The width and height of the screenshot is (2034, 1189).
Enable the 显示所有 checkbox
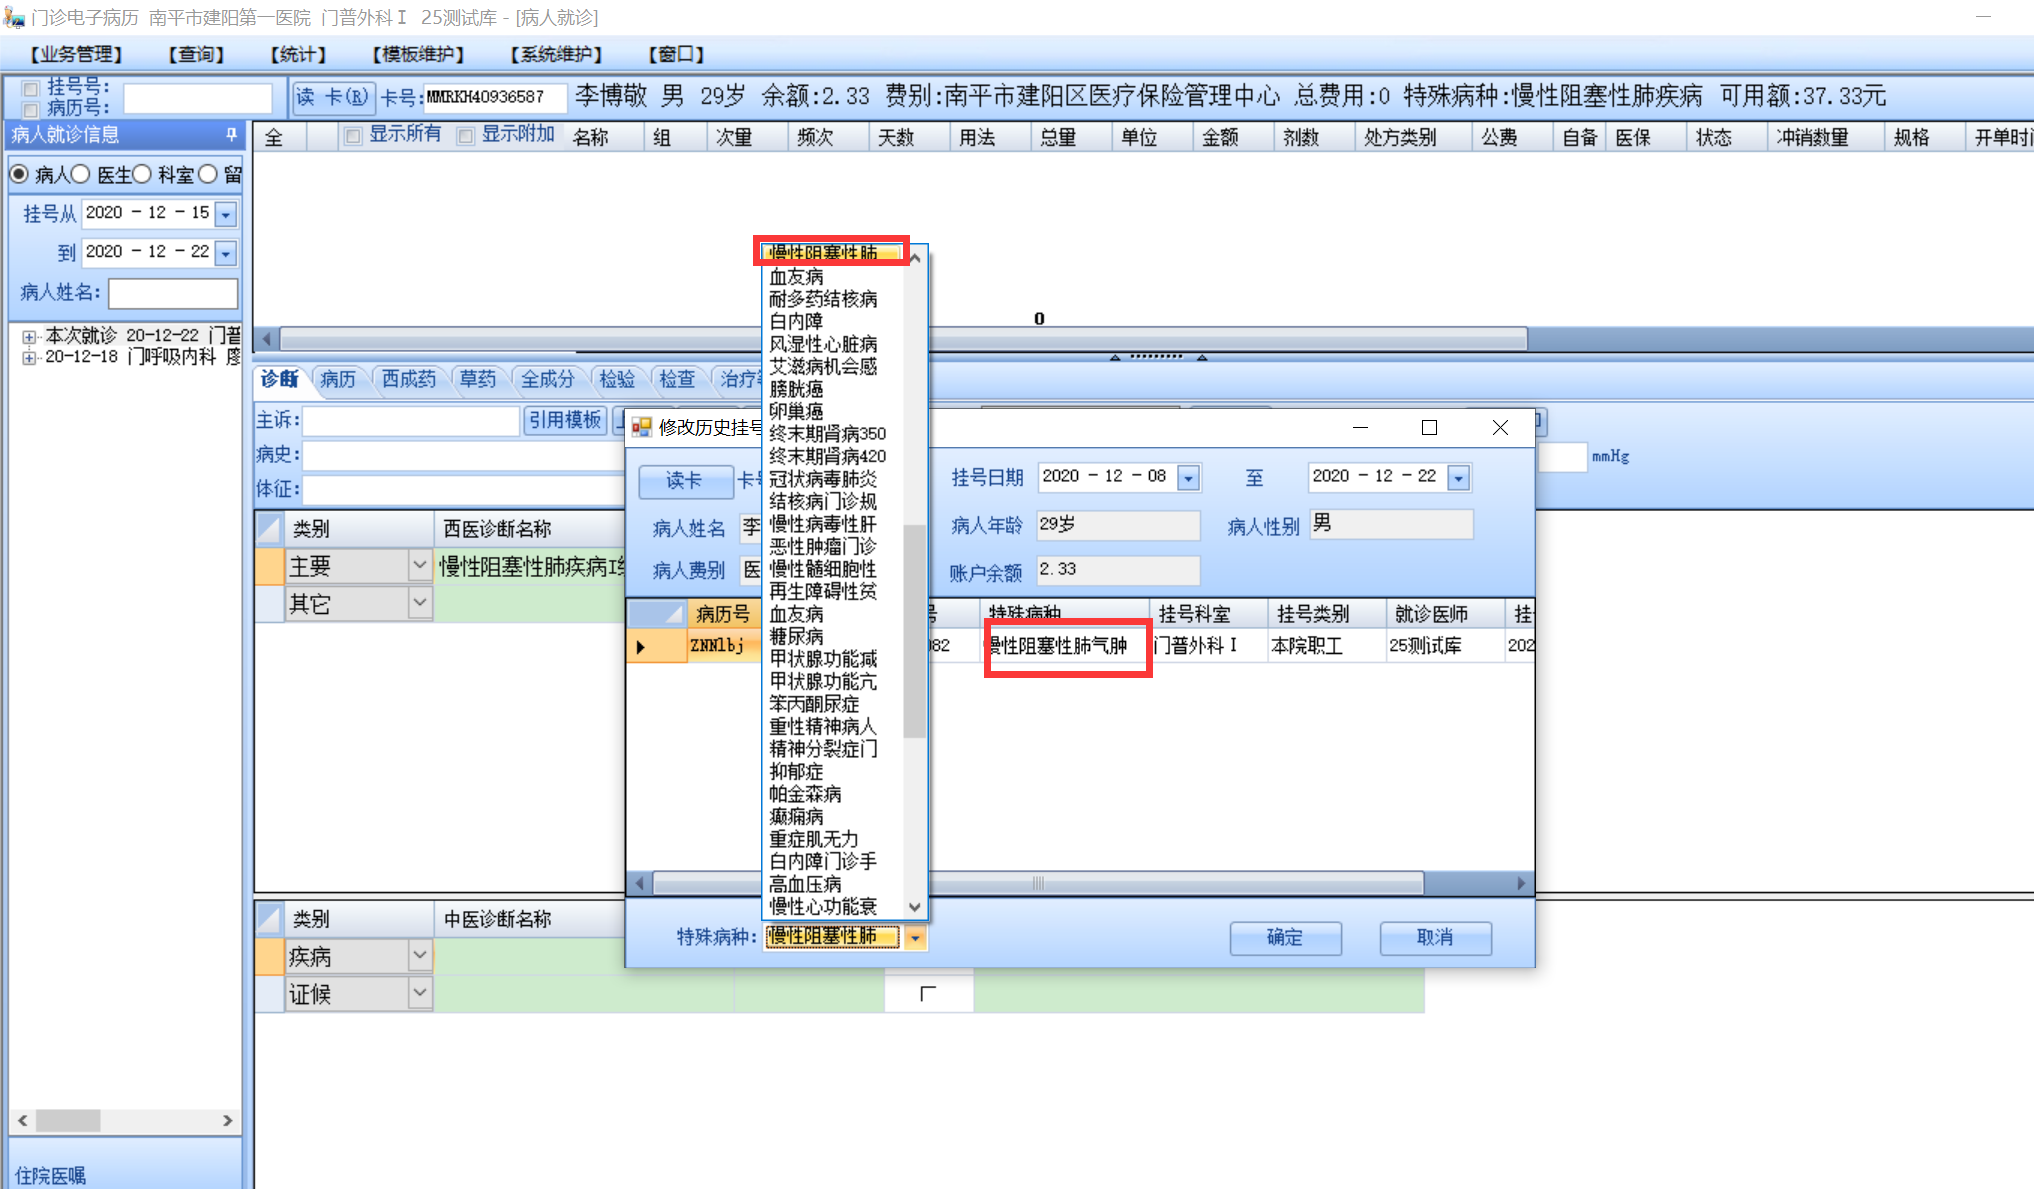353,136
